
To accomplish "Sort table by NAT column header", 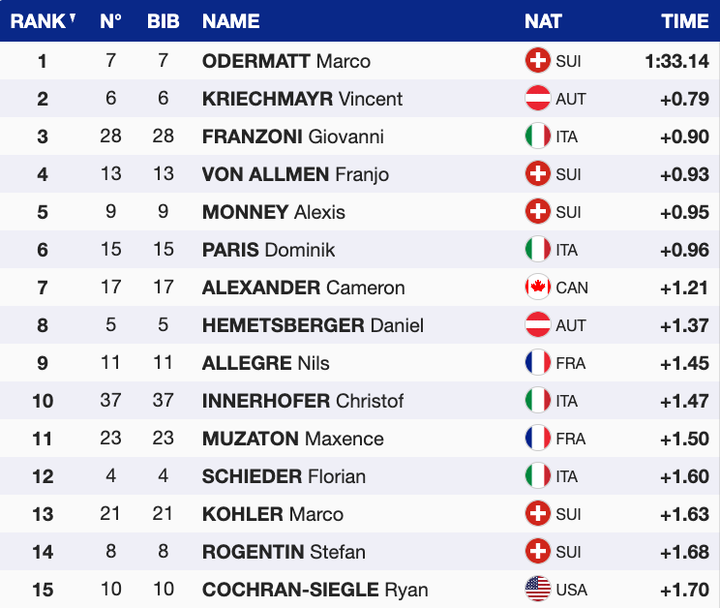I will point(543,20).
